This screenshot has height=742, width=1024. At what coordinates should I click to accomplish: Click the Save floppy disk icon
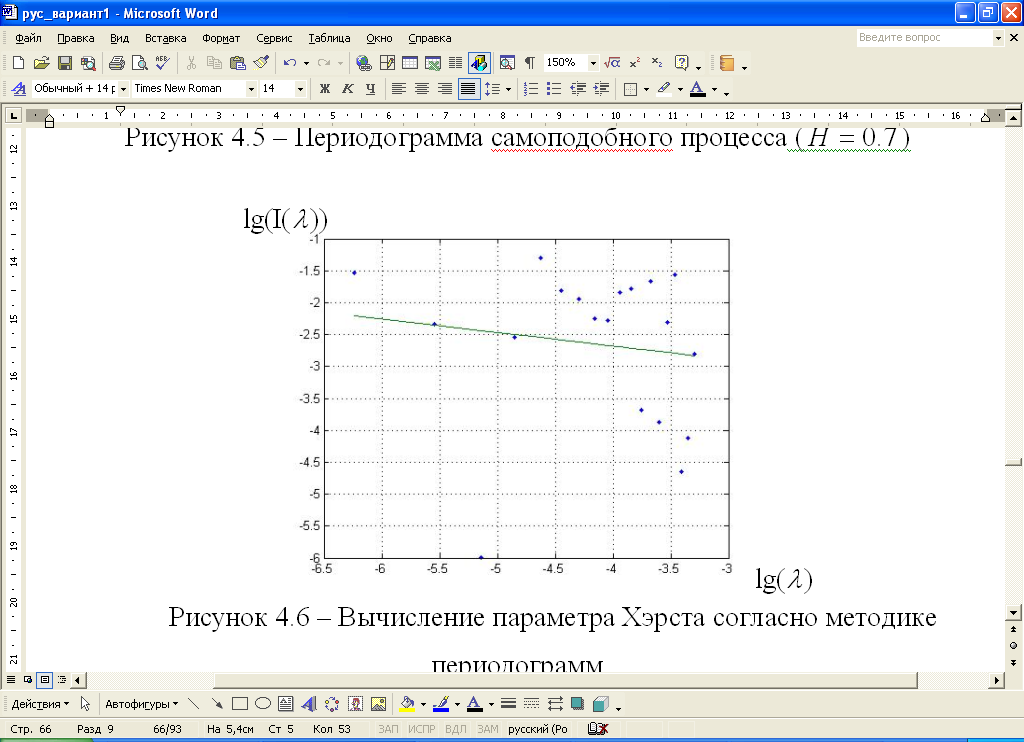click(x=64, y=63)
